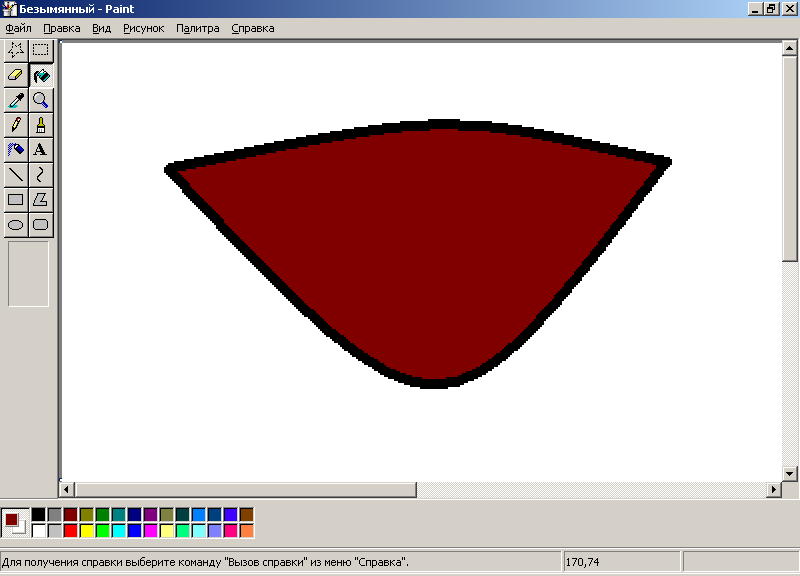The image size is (800, 576).
Task: Select the Rounded Rectangle tool
Action: (x=41, y=224)
